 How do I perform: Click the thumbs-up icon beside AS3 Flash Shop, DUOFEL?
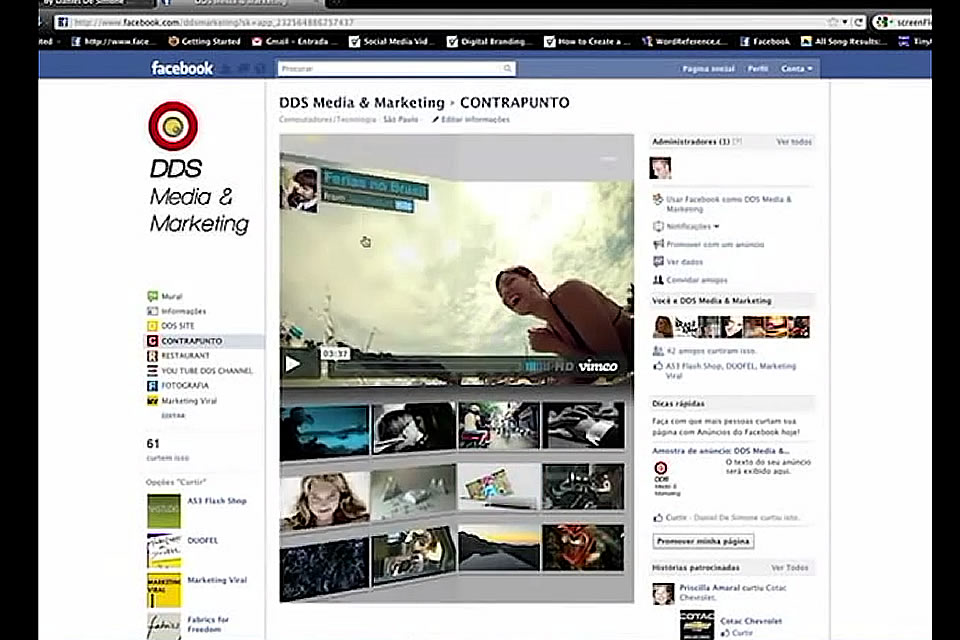click(658, 366)
